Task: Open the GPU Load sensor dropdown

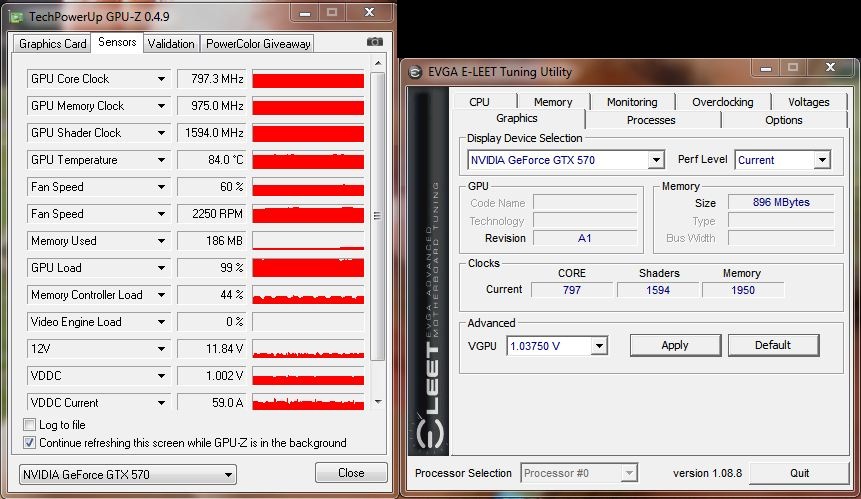Action: pyautogui.click(x=161, y=267)
